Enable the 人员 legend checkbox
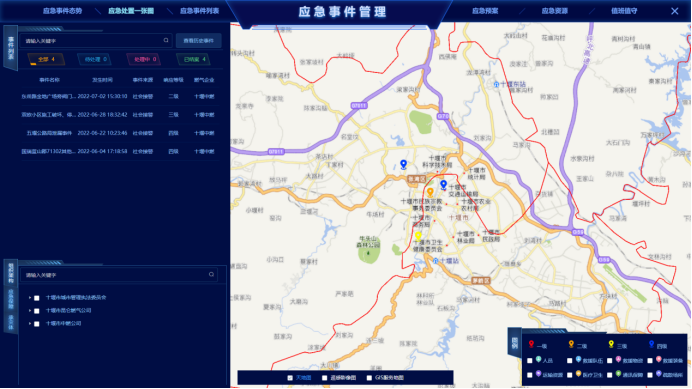 [530, 361]
